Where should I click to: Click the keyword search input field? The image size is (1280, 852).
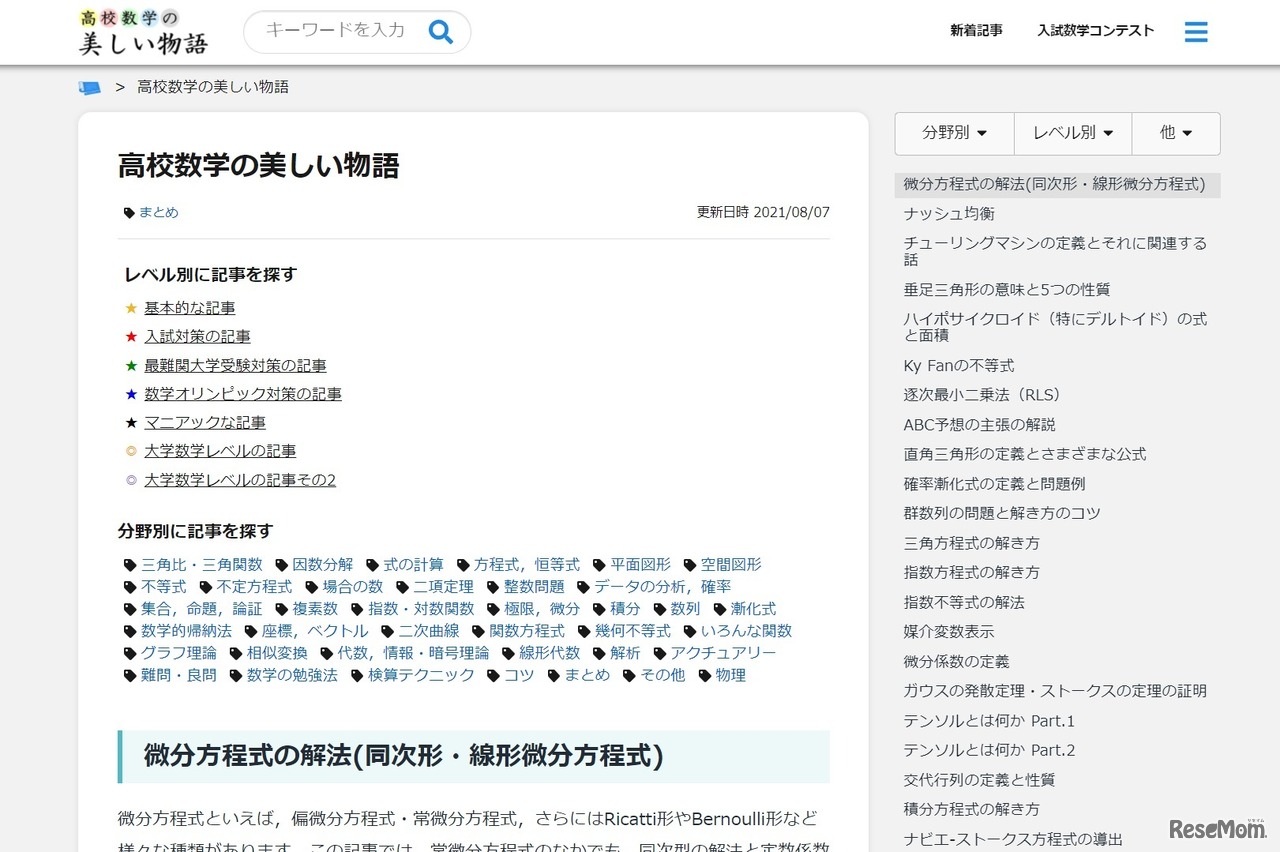coord(340,31)
